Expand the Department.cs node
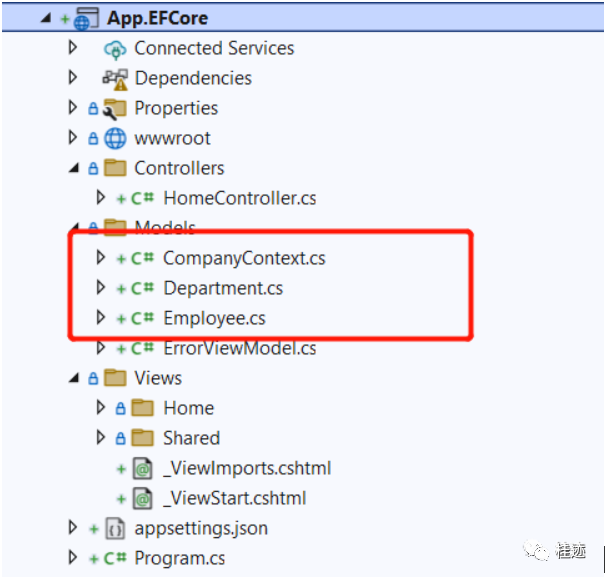605x578 pixels. click(100, 287)
